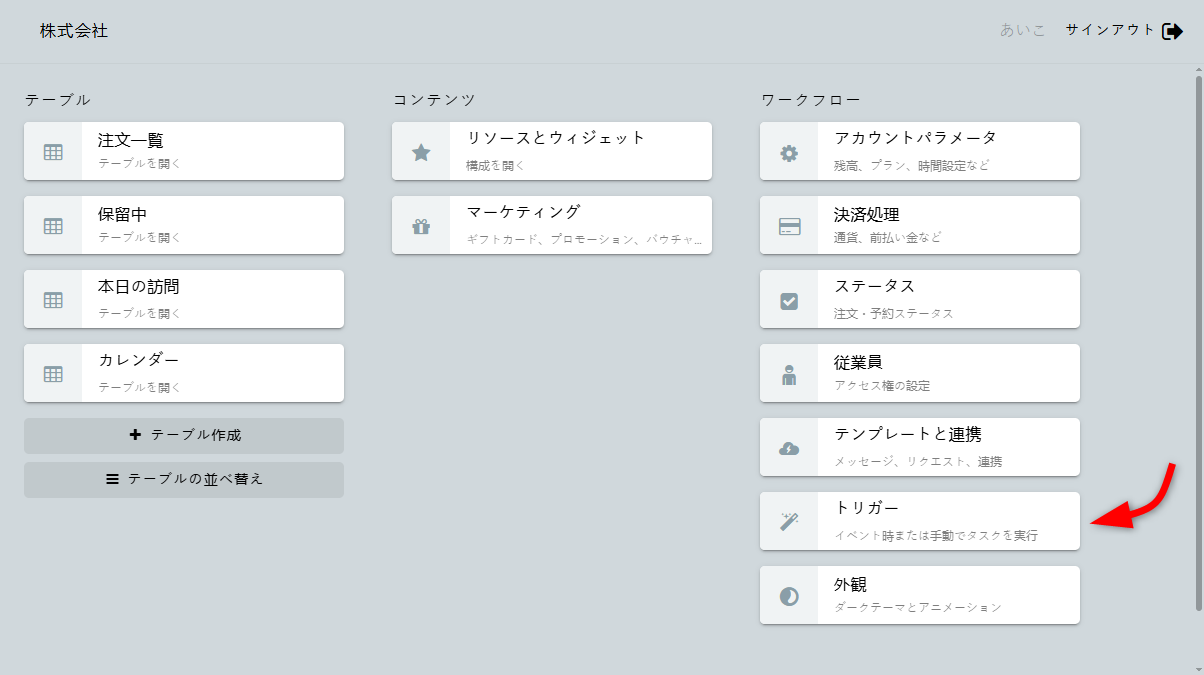This screenshot has width=1204, height=675.
Task: Click the table icon beside カレンダー
Action: (x=53, y=374)
